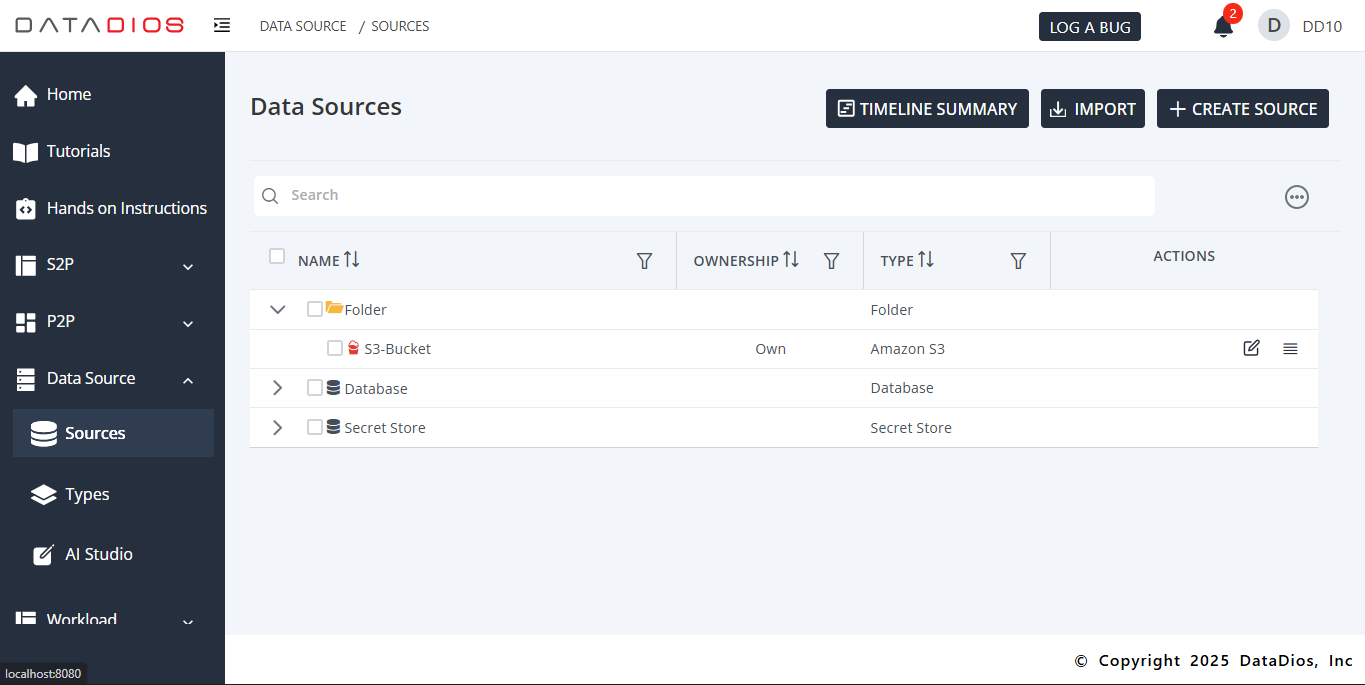Collapse the sidebar menu toggle icon
Viewport: 1365px width, 685px height.
coord(222,26)
